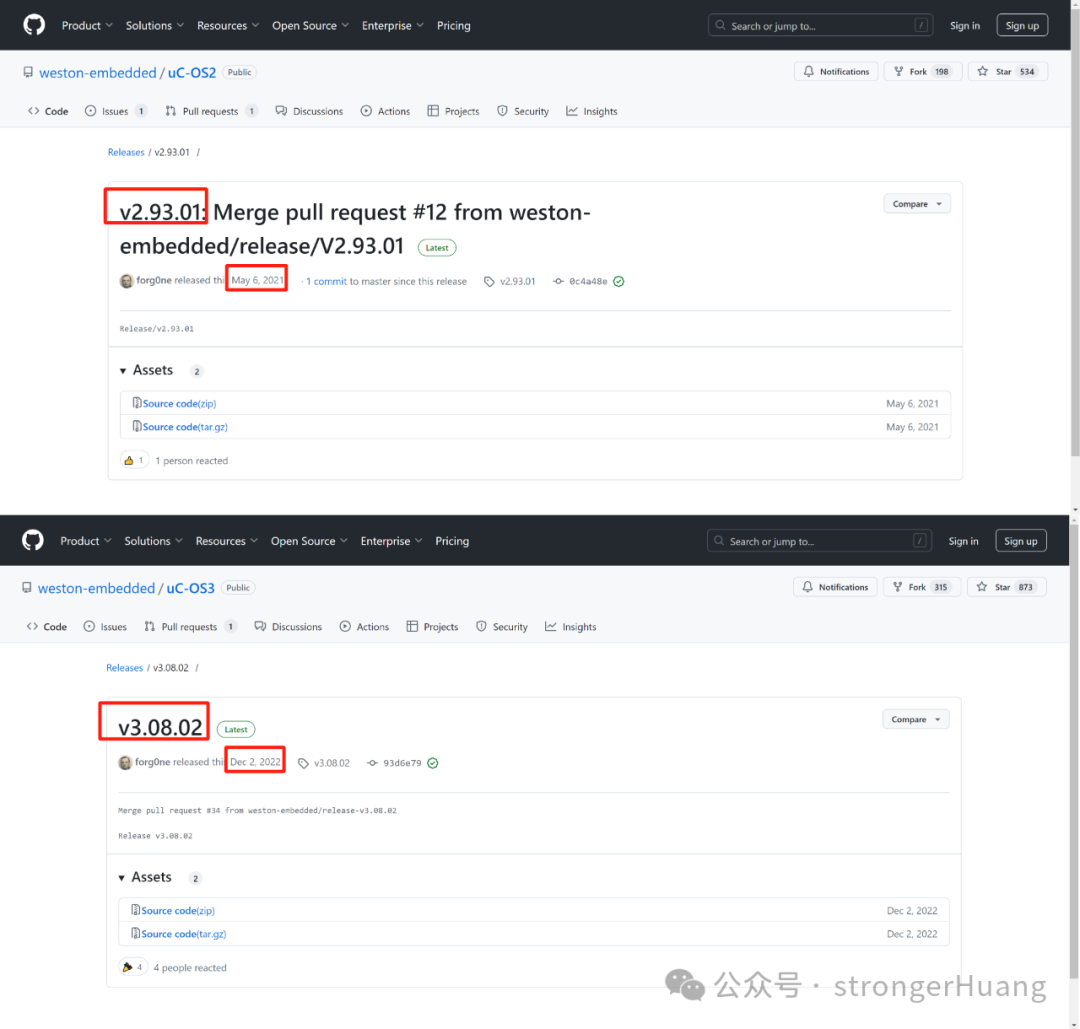Screen dimensions: 1080x1029
Task: Open Projects tab in uC-OS2 repo
Action: (453, 111)
